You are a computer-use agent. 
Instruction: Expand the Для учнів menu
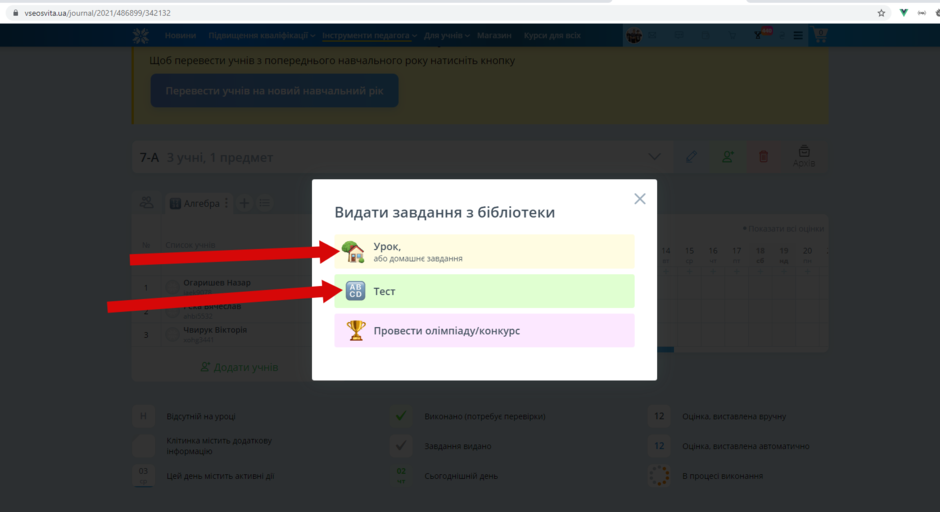click(x=447, y=35)
